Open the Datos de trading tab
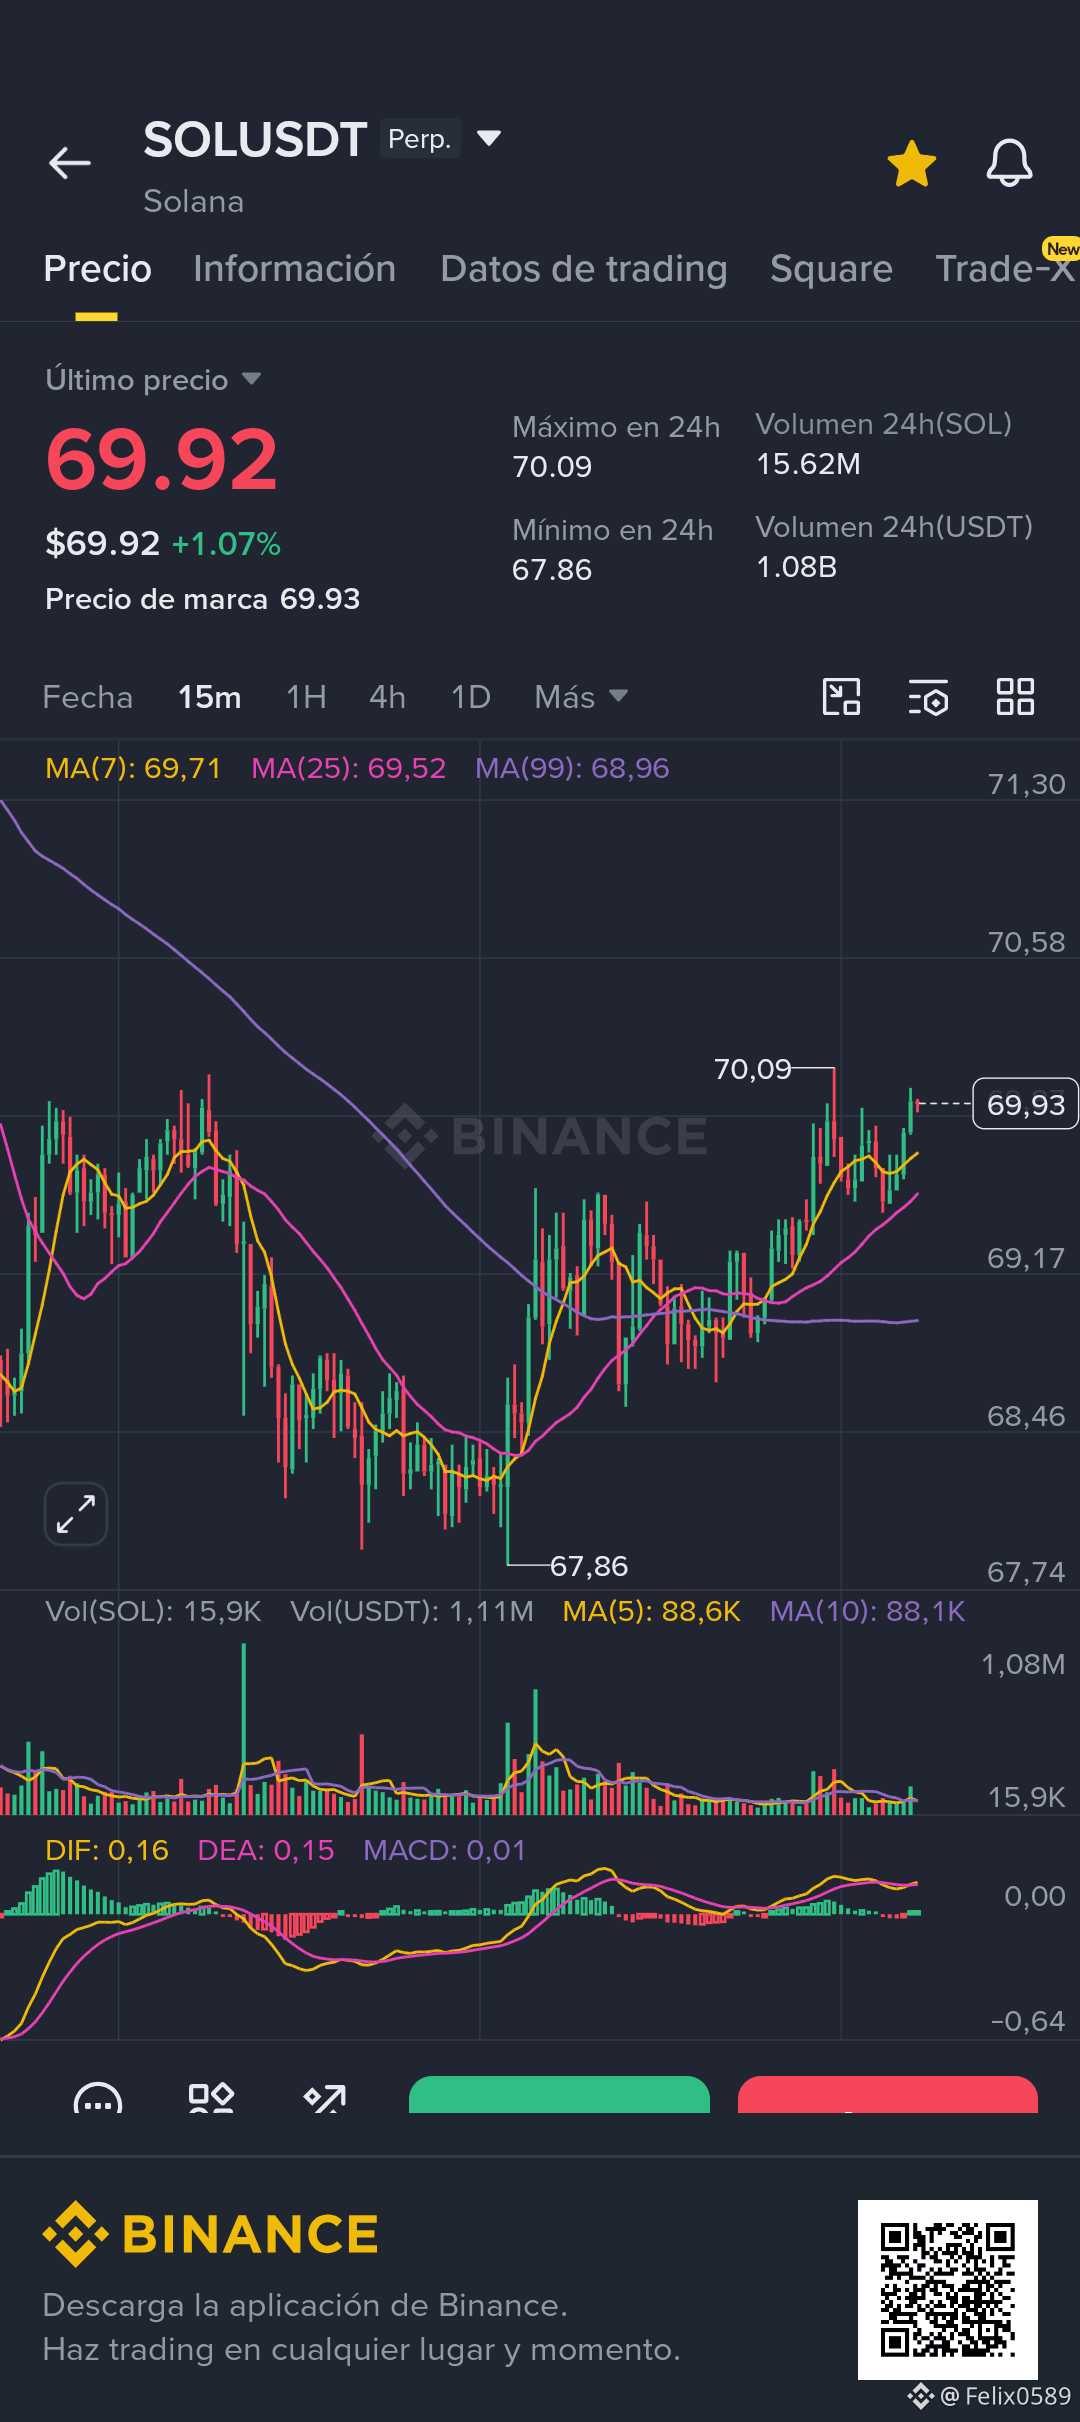1080x2422 pixels. (x=584, y=268)
